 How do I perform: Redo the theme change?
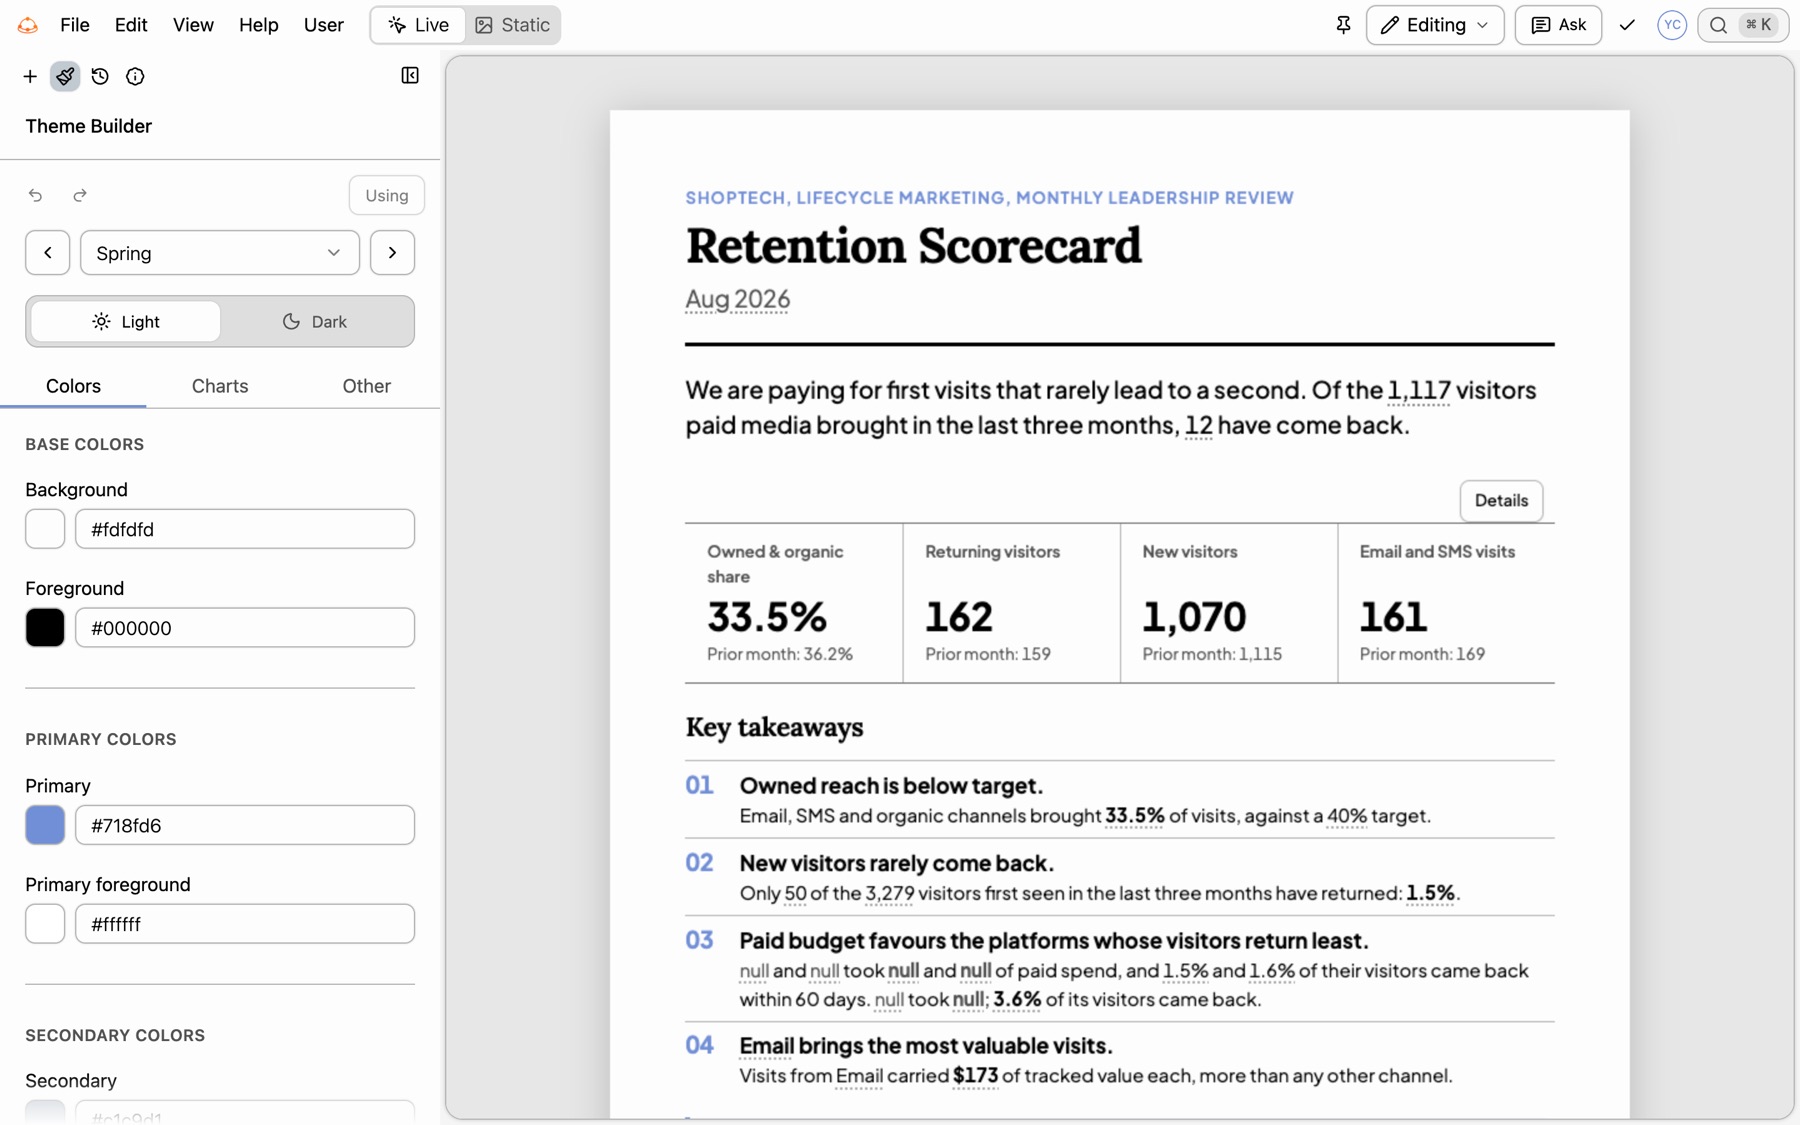(x=80, y=195)
